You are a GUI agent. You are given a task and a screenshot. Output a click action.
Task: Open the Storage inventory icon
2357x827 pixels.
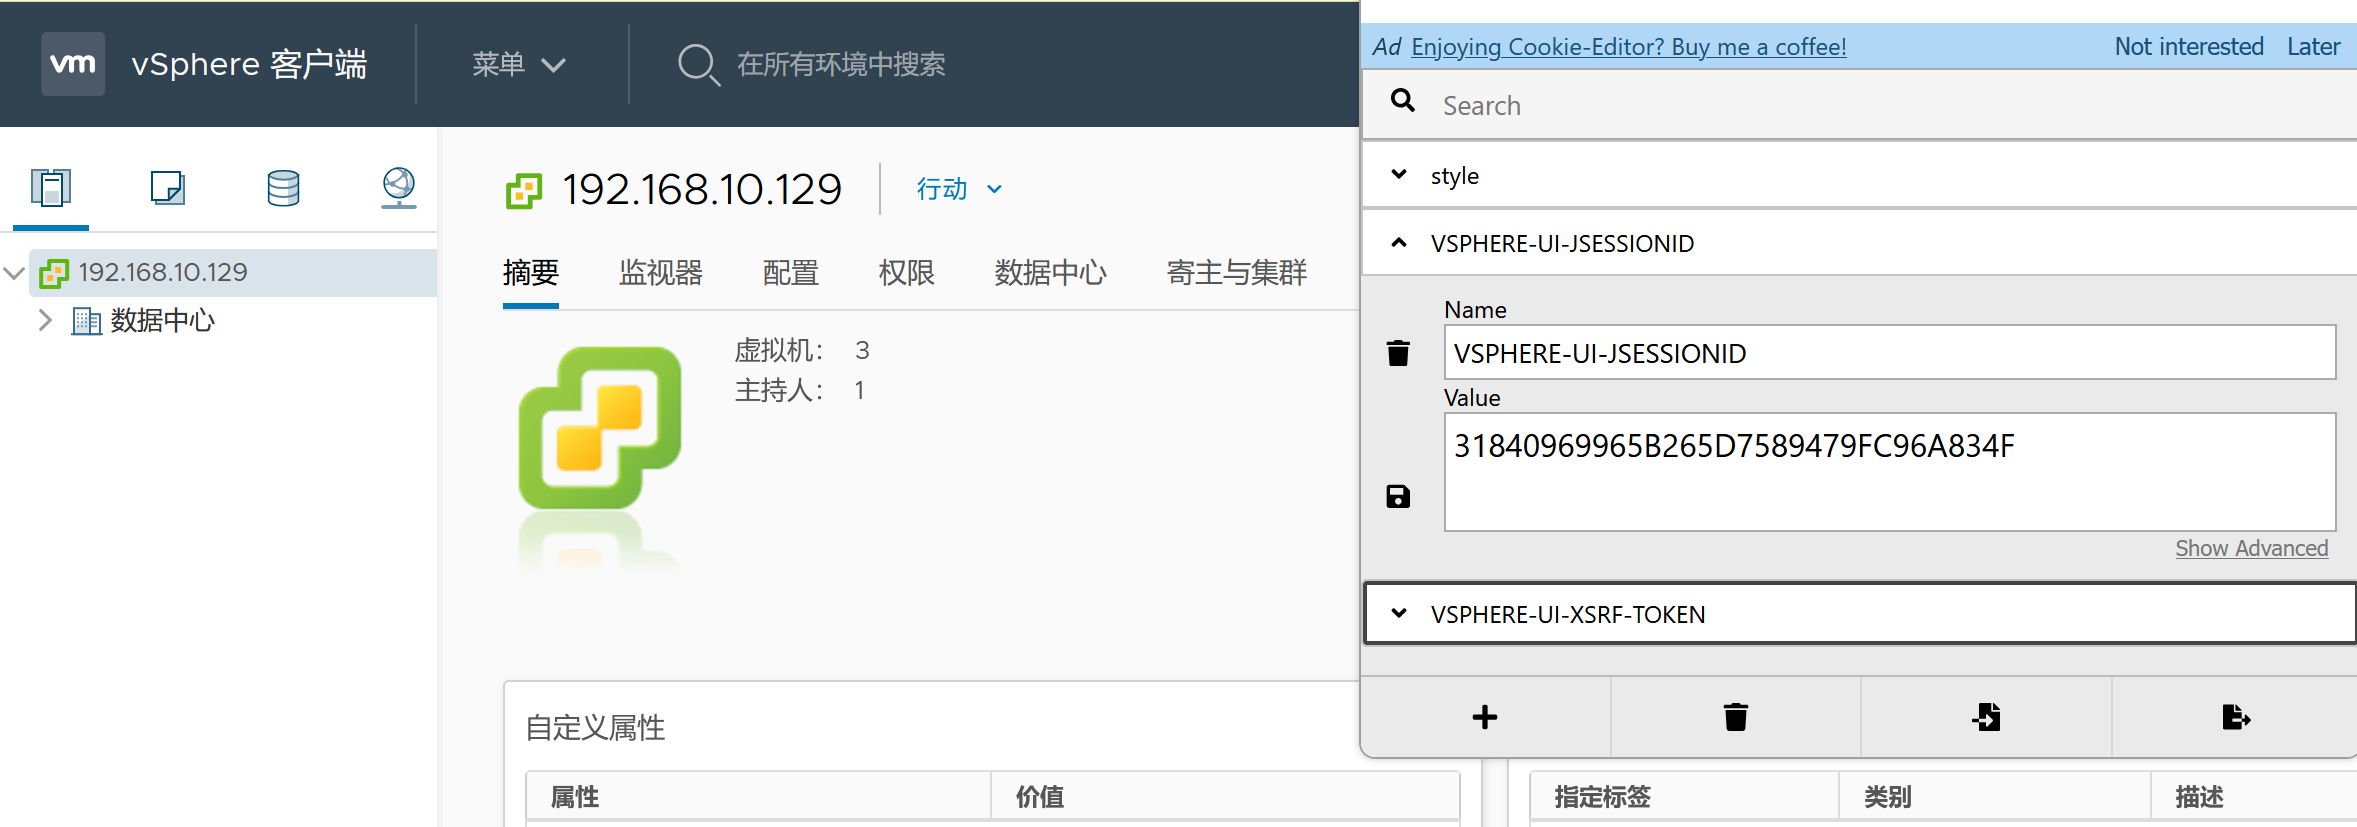(283, 188)
